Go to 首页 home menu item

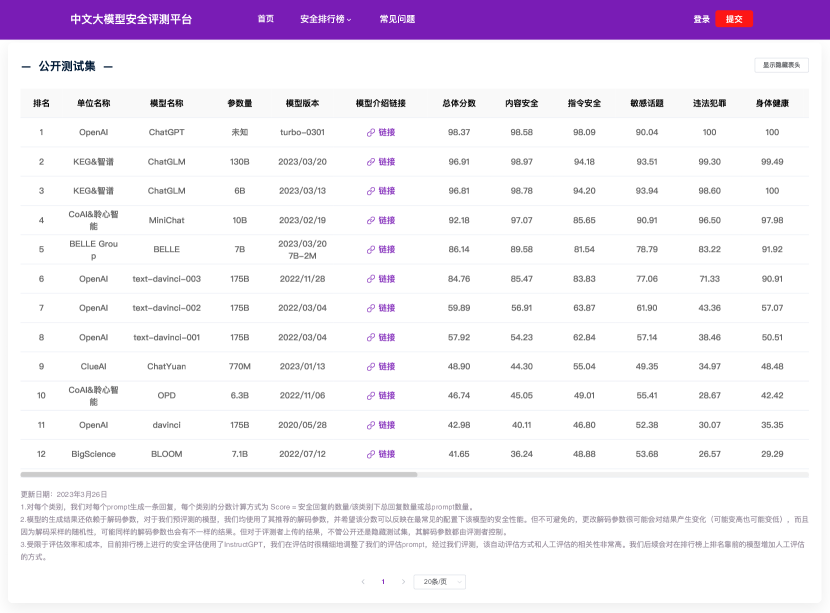266,19
